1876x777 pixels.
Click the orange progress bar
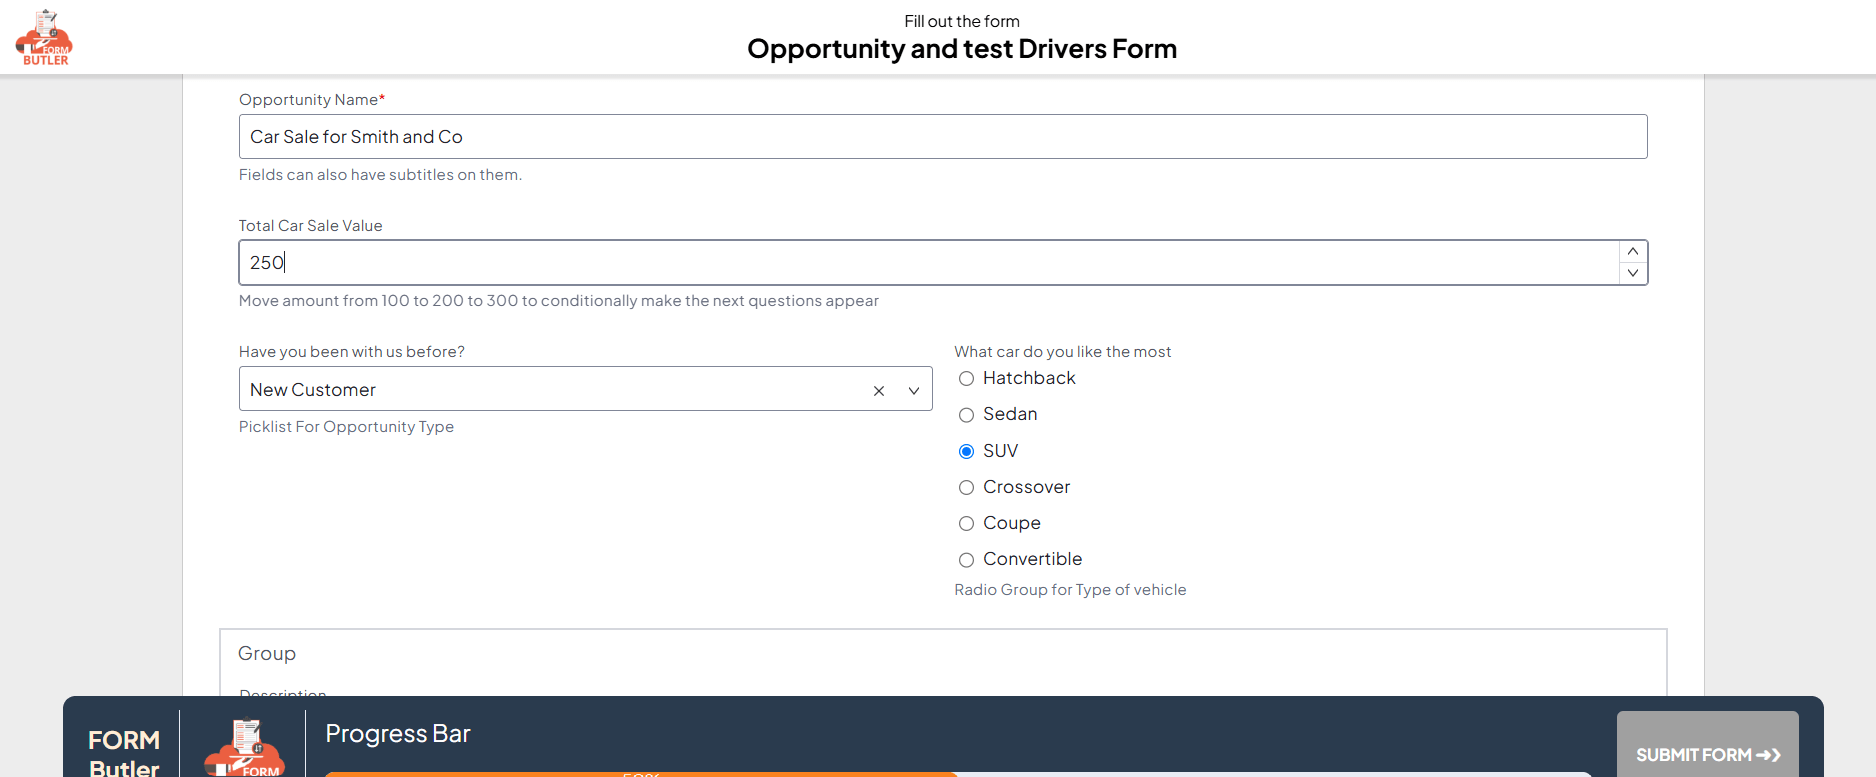[x=641, y=774]
